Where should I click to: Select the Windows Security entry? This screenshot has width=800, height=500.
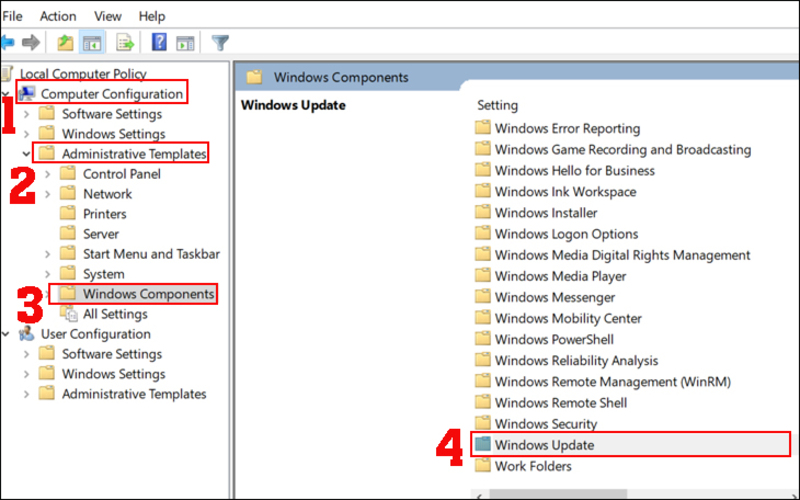545,423
